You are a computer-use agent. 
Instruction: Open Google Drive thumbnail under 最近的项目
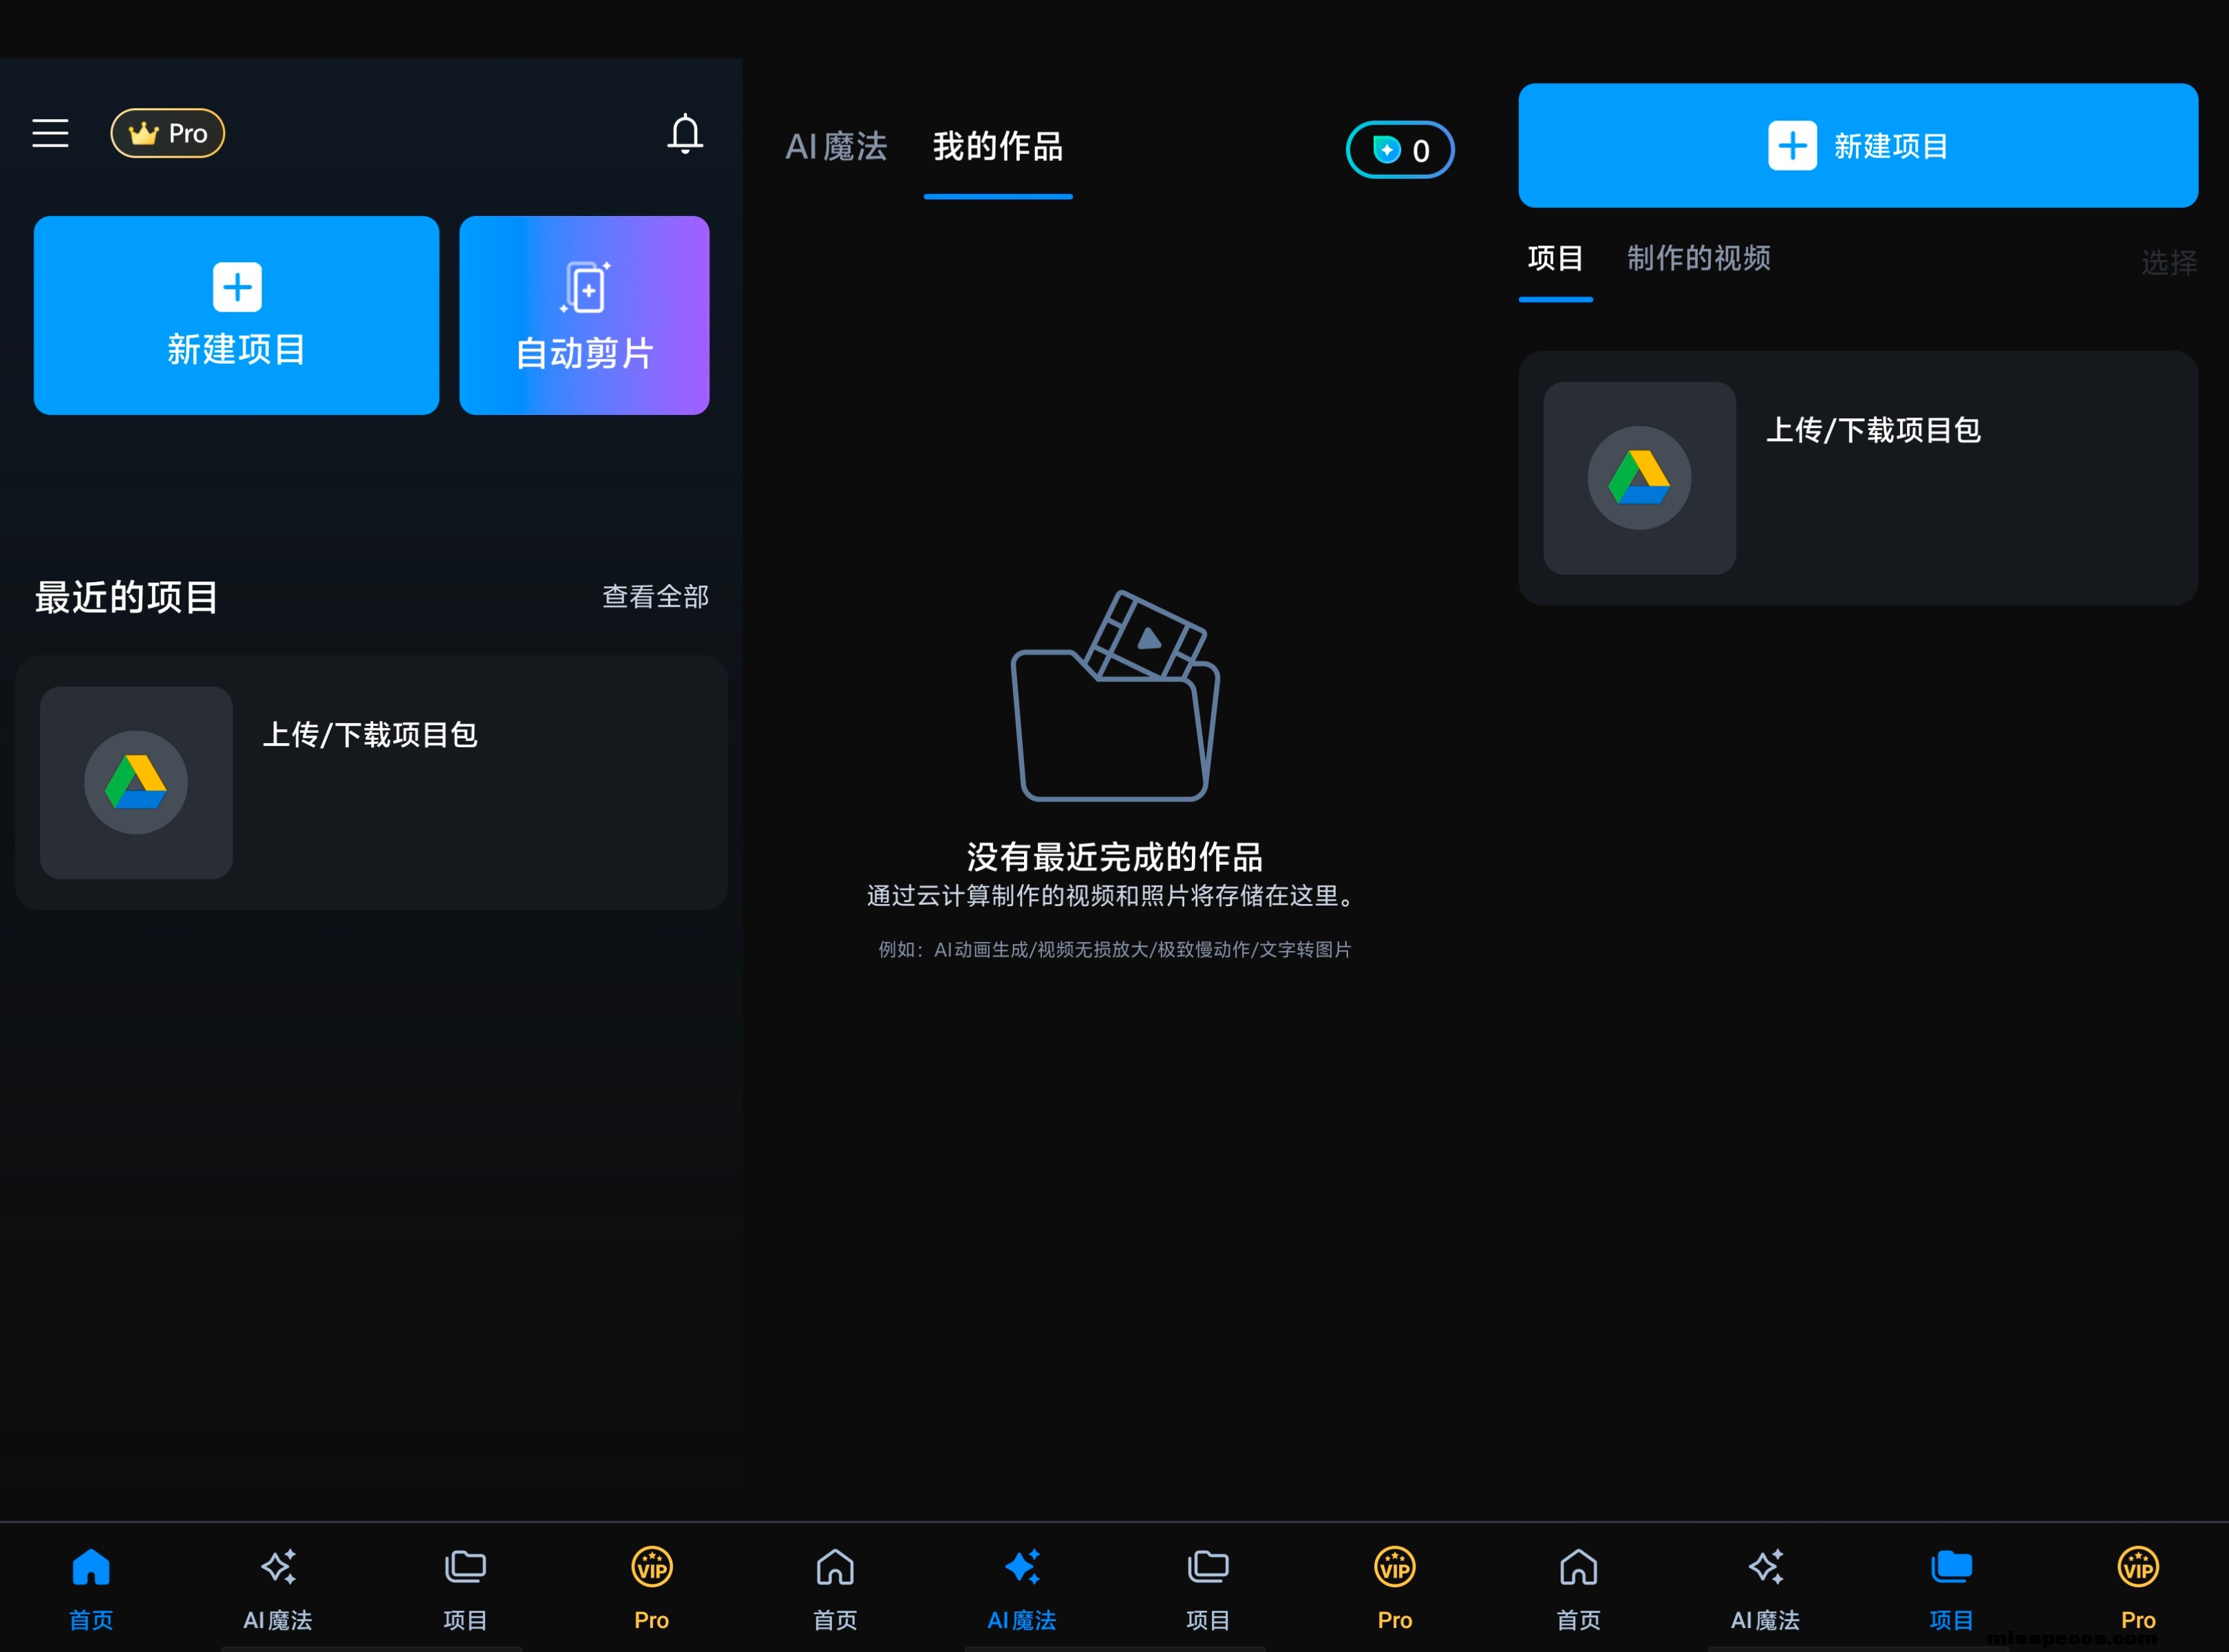pos(136,782)
